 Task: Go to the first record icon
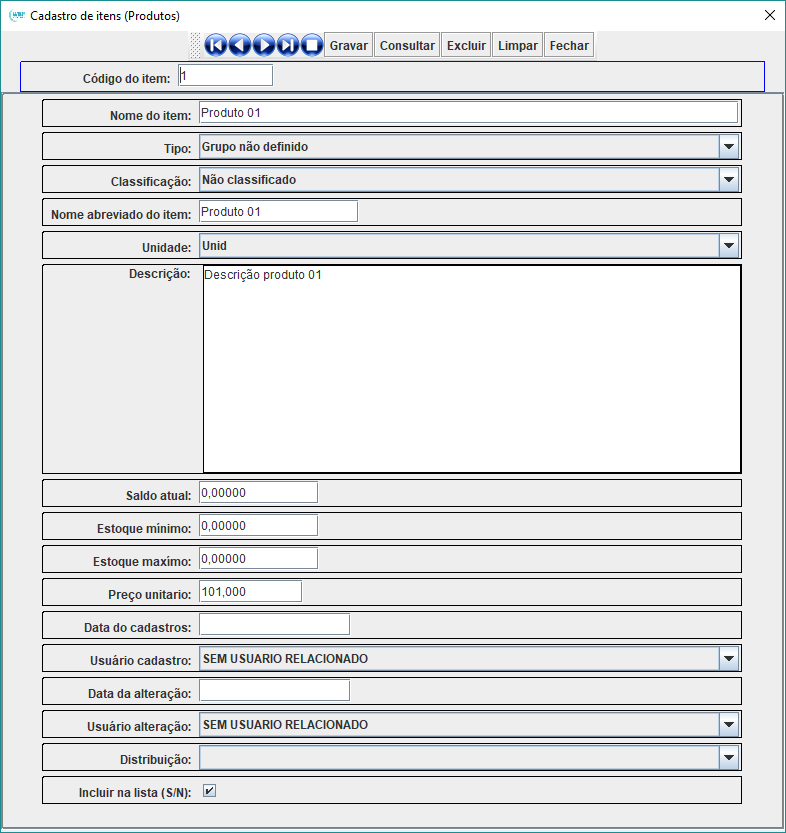216,45
